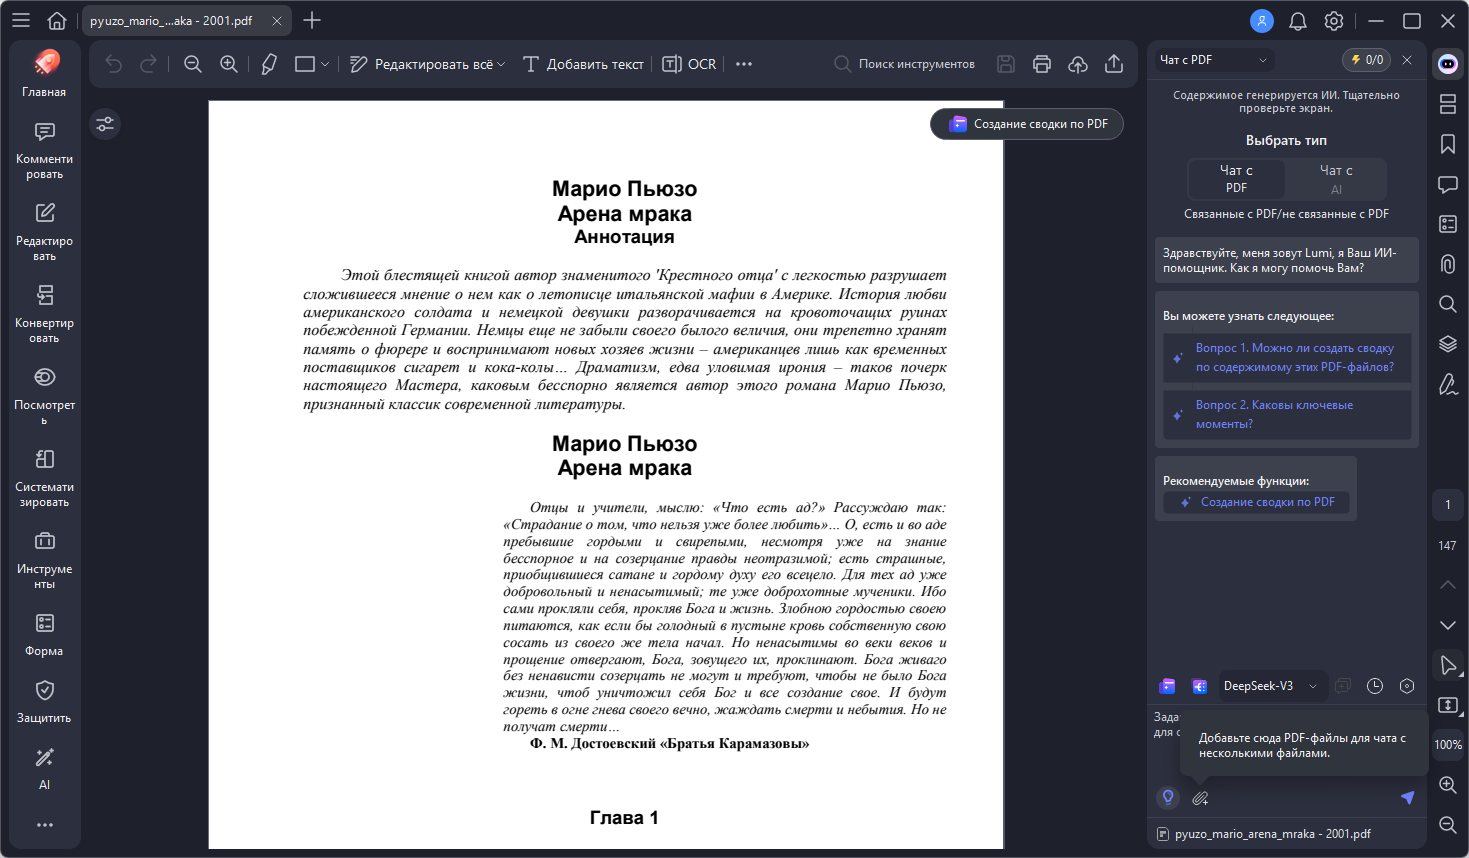Click the print icon

[1042, 64]
